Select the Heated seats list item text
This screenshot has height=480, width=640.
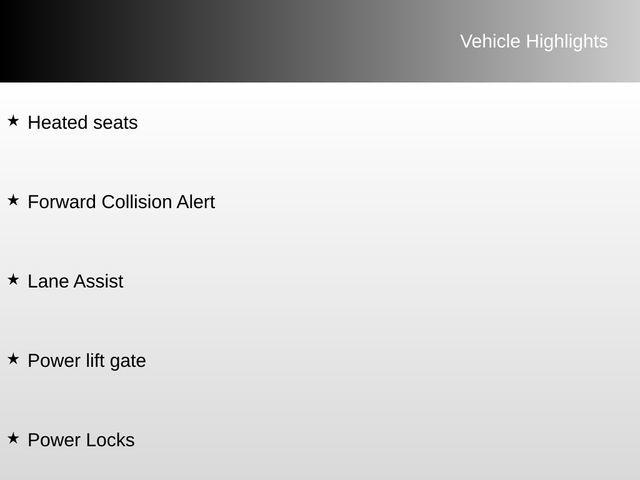click(x=82, y=123)
